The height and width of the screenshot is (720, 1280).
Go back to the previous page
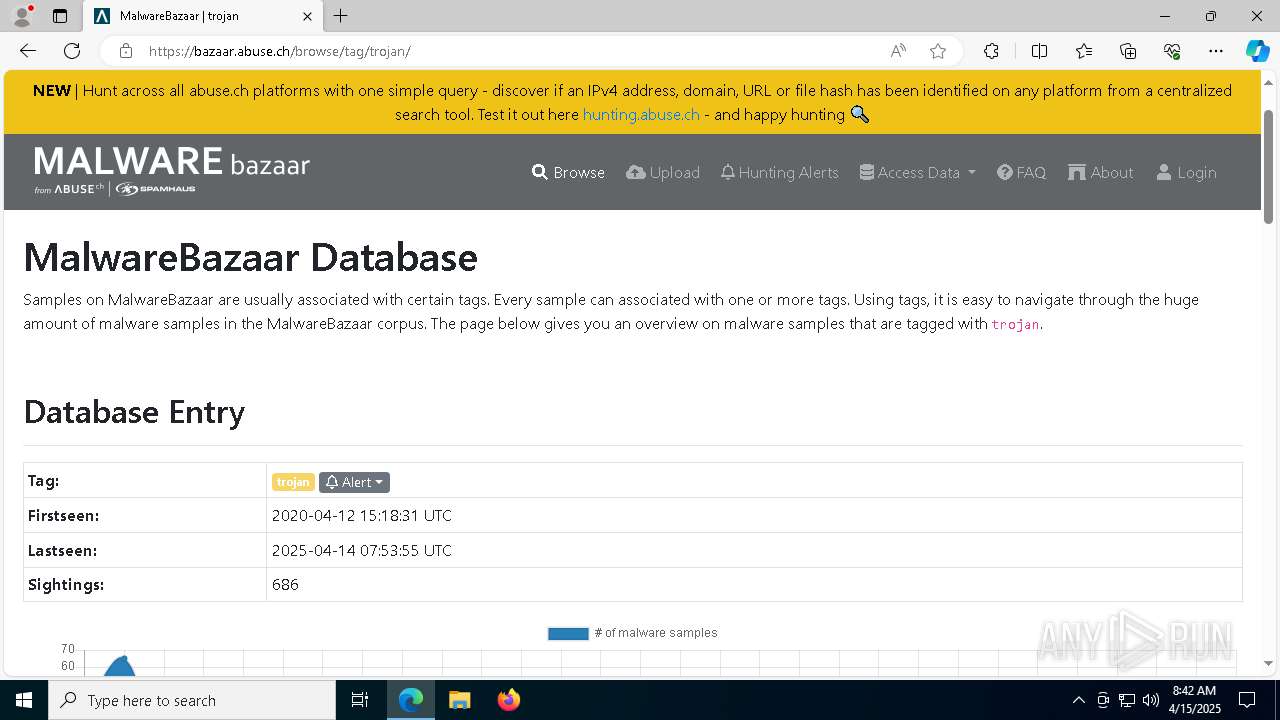(28, 51)
